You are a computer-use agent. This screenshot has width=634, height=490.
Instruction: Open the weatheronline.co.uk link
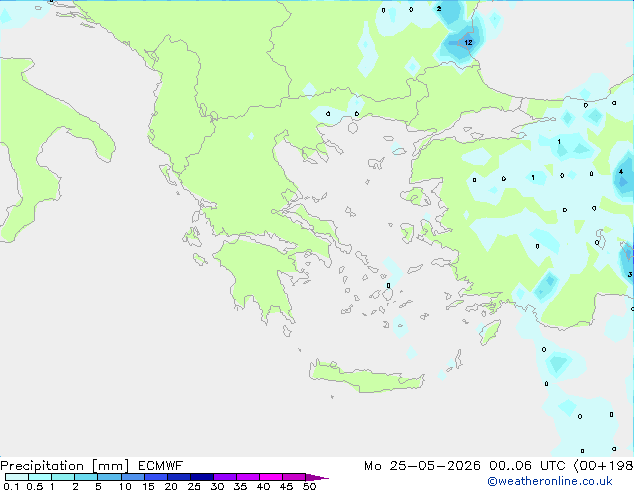point(550,481)
